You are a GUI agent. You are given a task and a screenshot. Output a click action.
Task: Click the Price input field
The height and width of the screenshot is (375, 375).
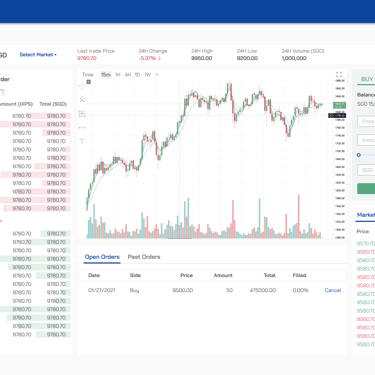point(366,121)
